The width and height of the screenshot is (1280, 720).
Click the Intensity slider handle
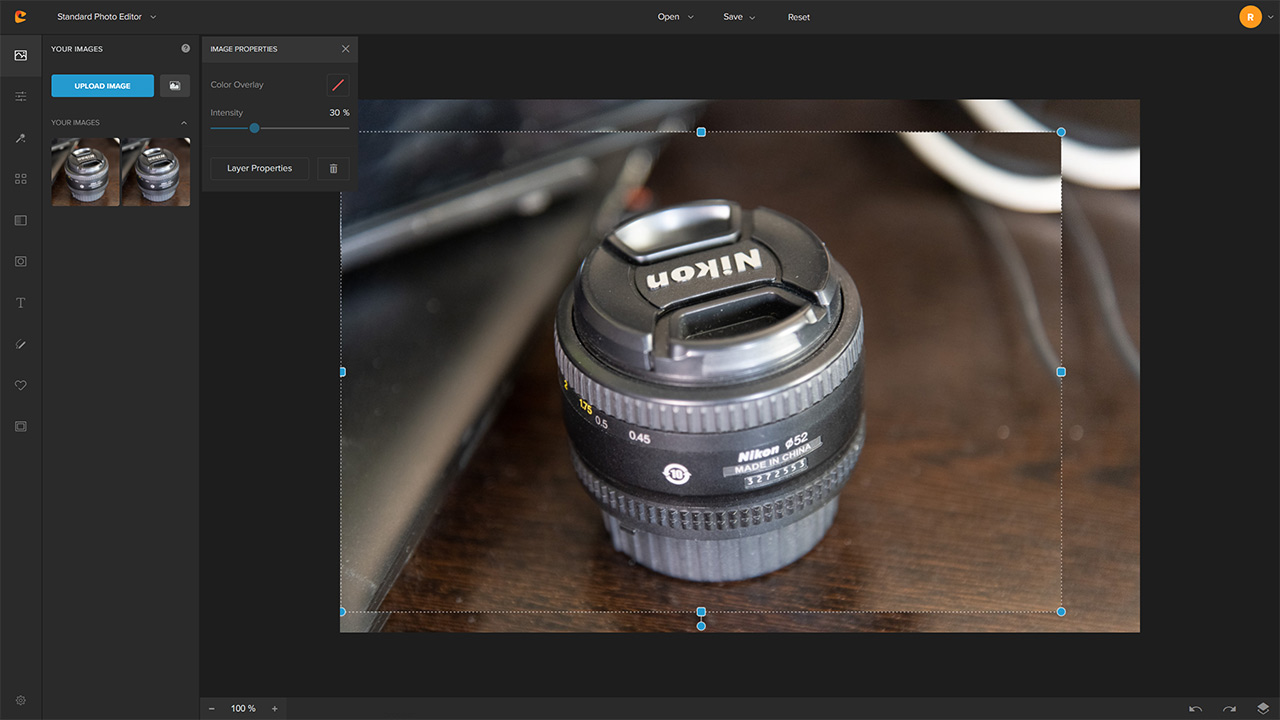(255, 128)
